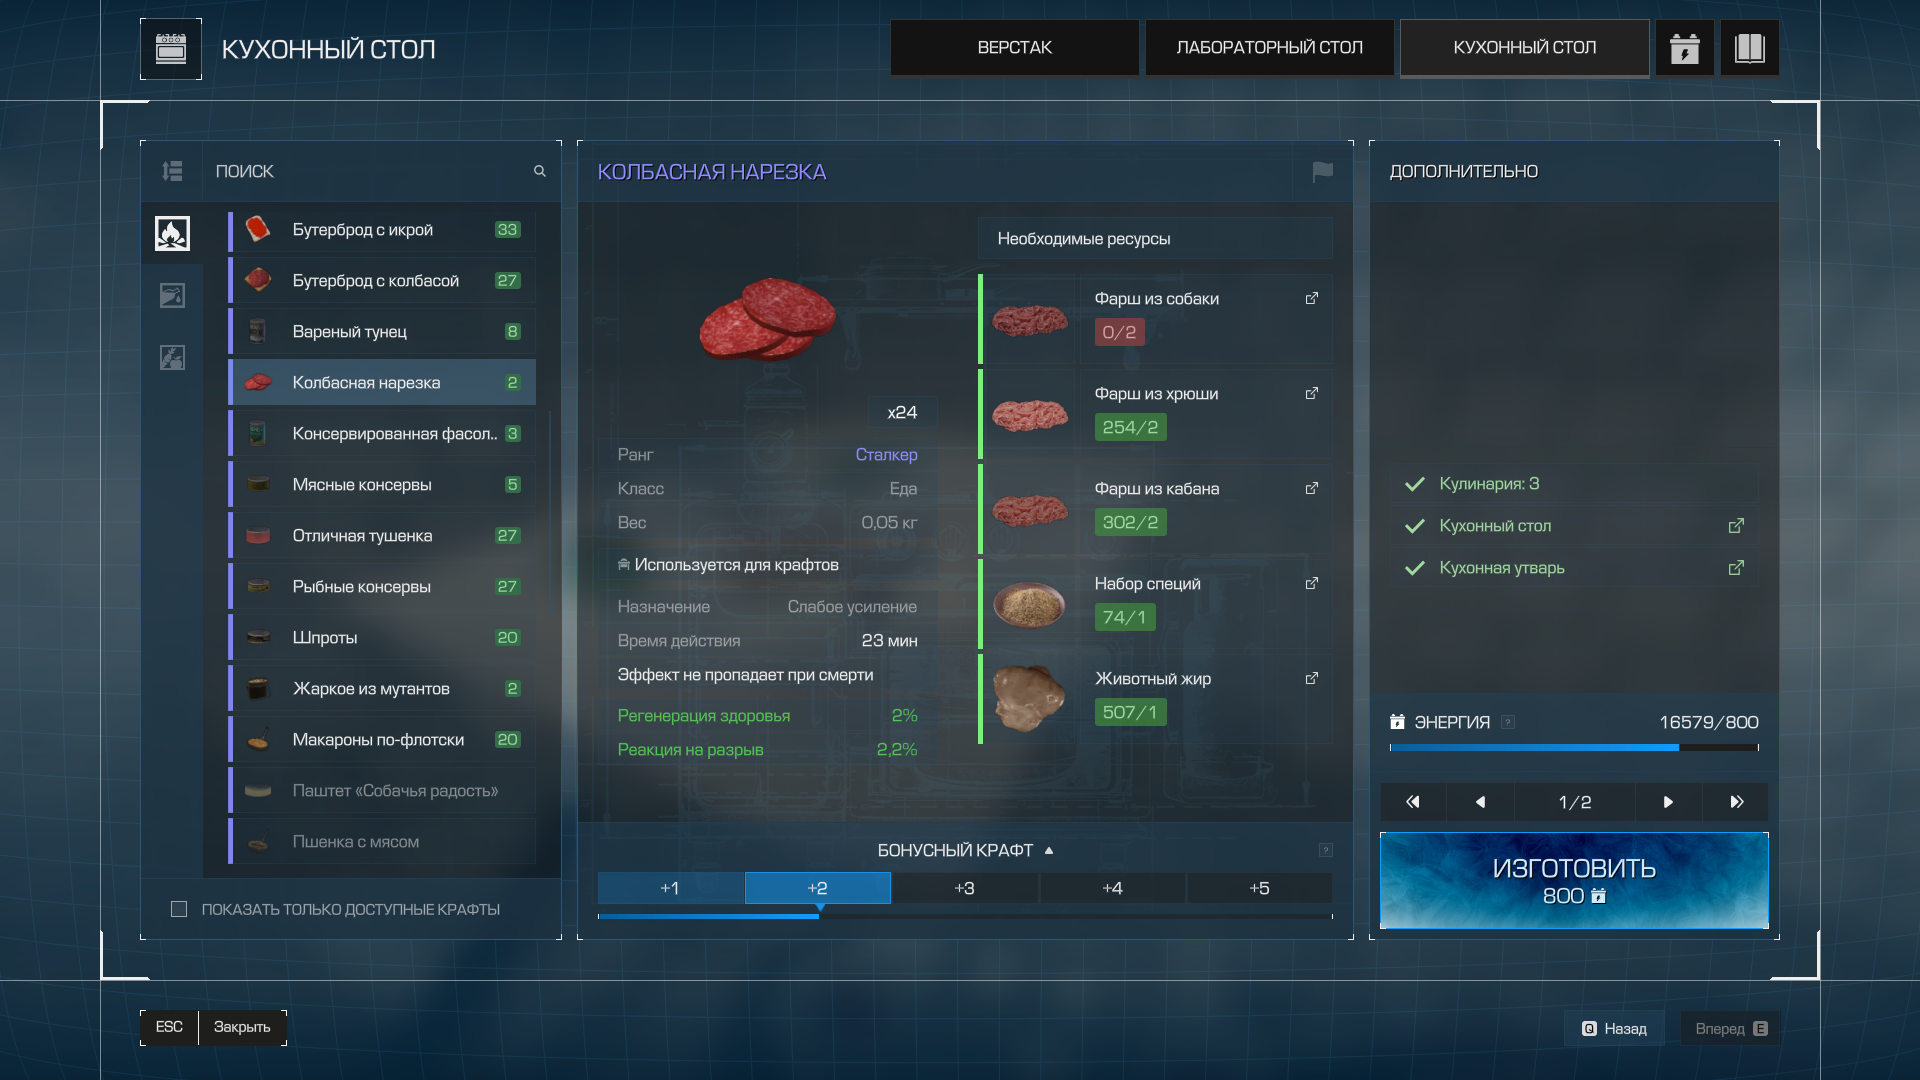Screen dimensions: 1920x1080
Task: Click the ESC Закрыть button
Action: (213, 1027)
